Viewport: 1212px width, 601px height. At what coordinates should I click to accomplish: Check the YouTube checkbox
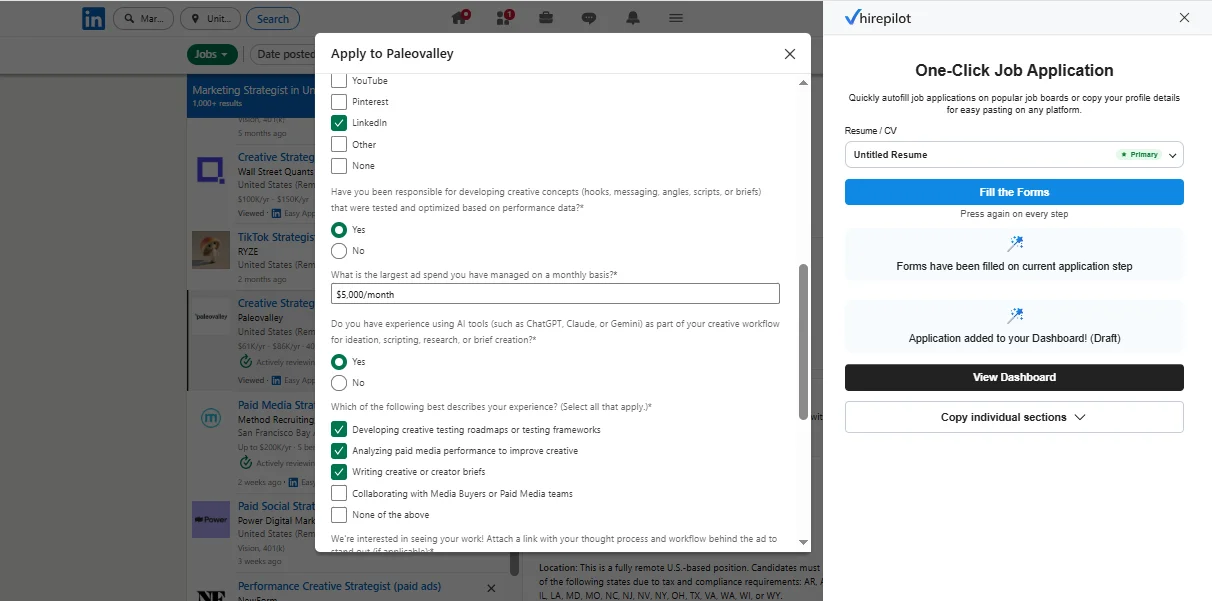tap(339, 80)
